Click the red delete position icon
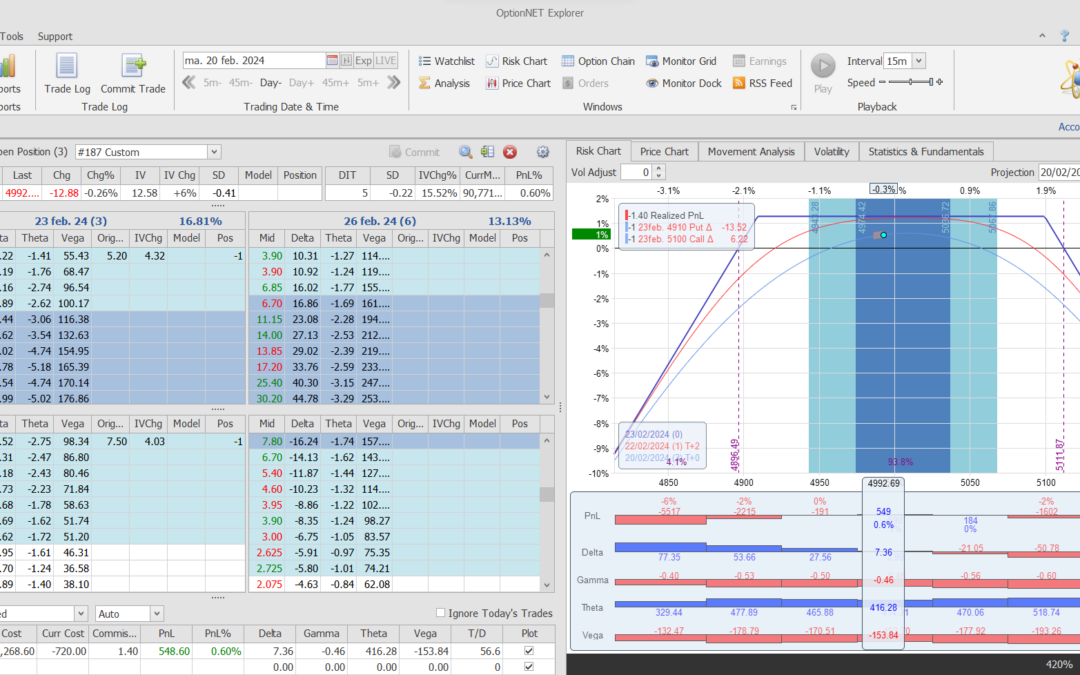 click(x=510, y=152)
